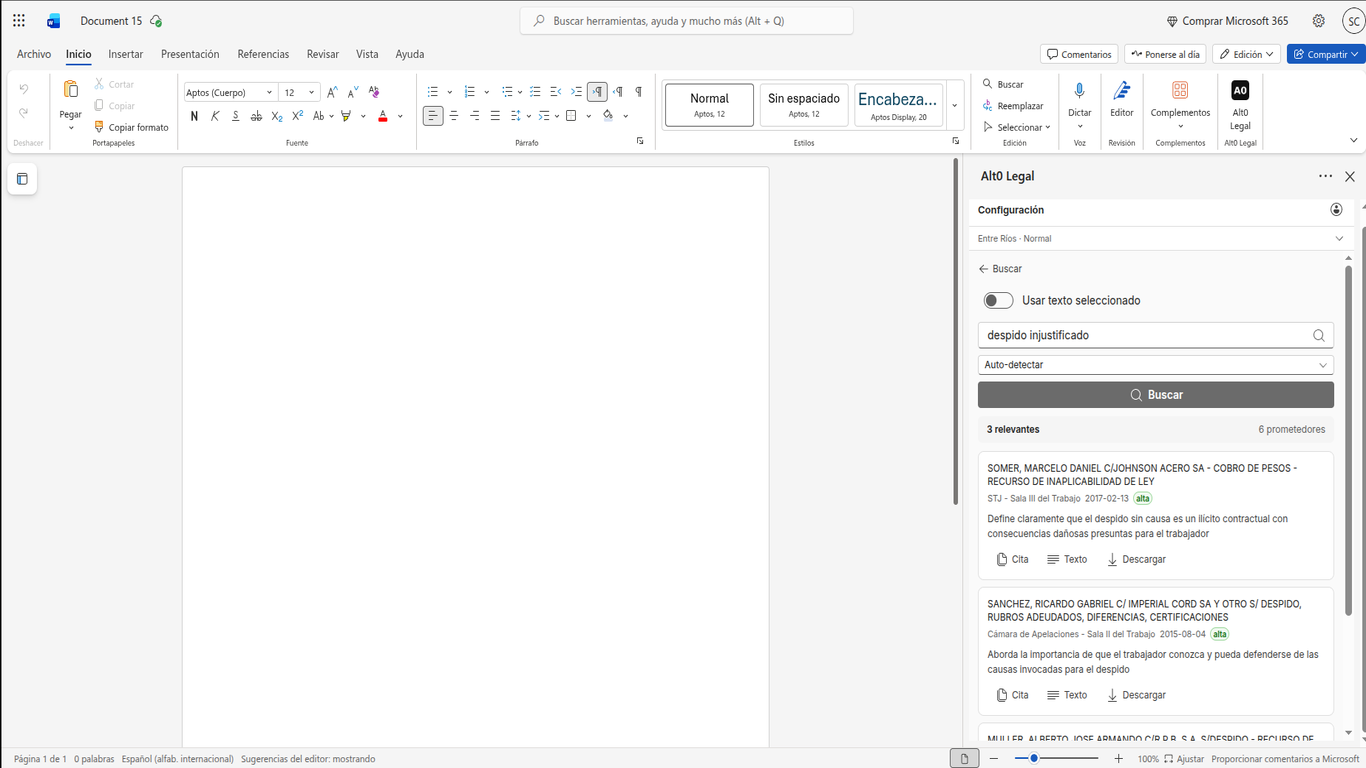Open the Auto-detectar dropdown in Alt0 panel
1366x768 pixels.
1156,364
